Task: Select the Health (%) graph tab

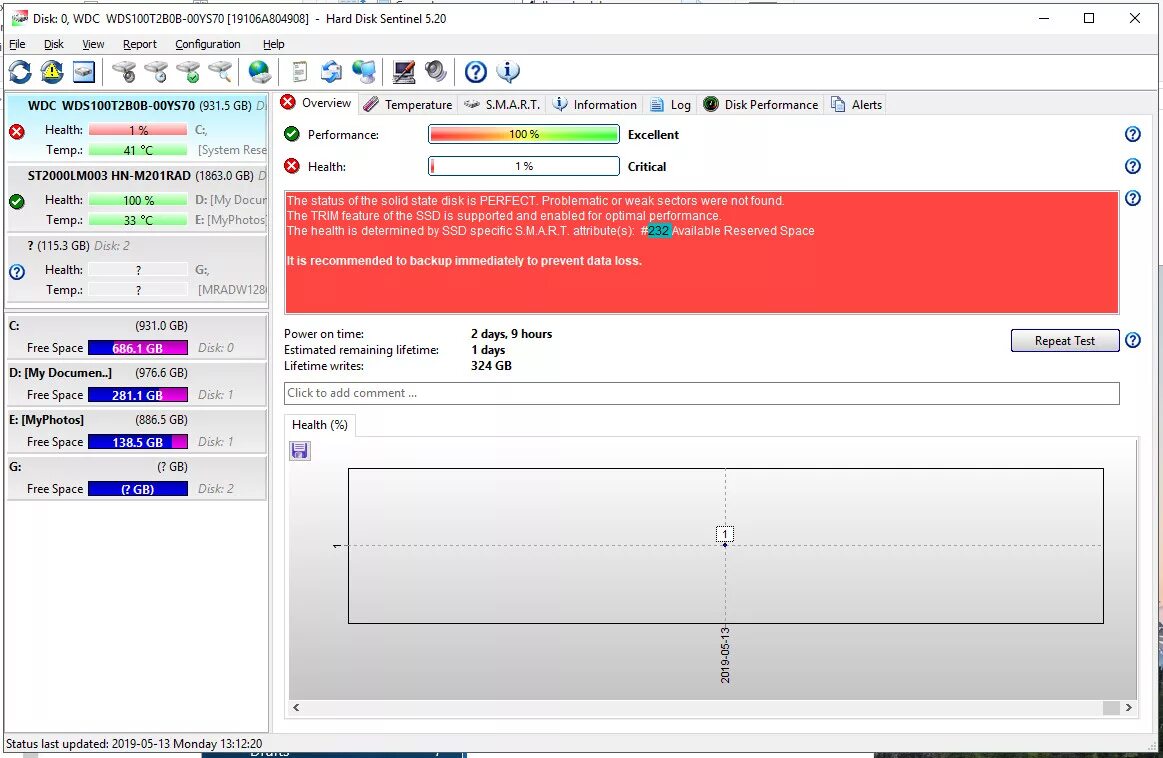Action: pos(320,425)
